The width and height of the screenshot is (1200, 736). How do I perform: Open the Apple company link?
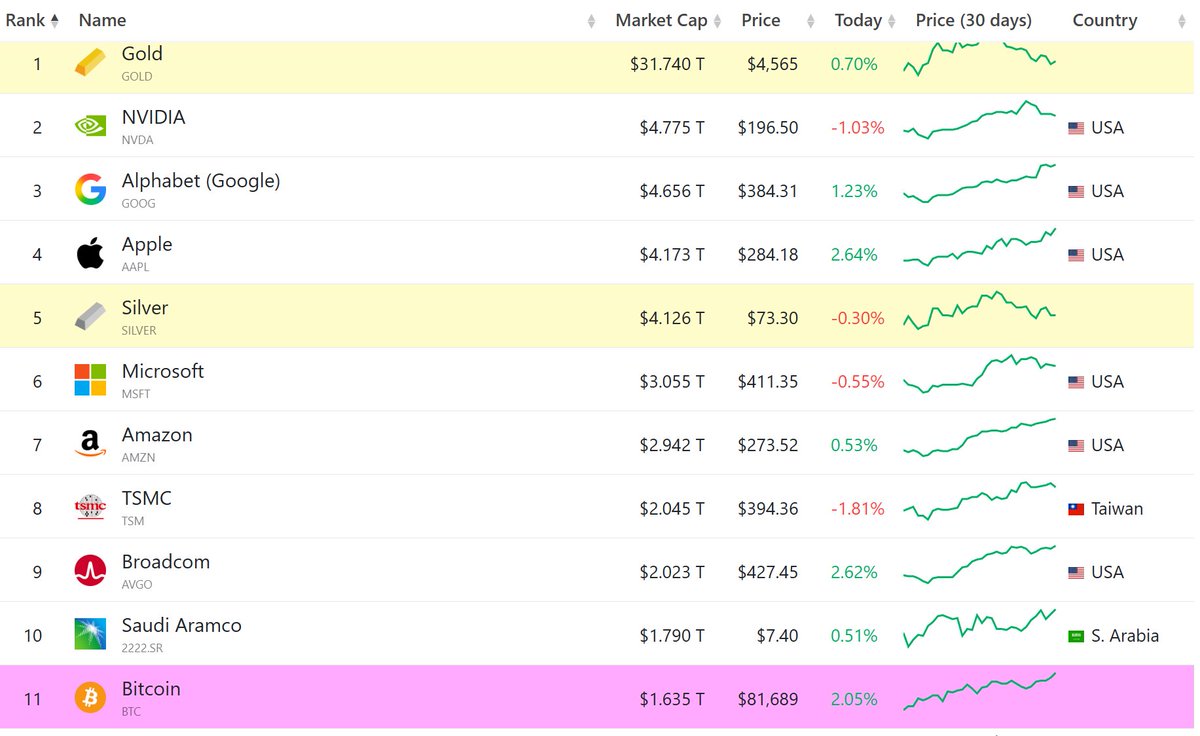[x=147, y=244]
